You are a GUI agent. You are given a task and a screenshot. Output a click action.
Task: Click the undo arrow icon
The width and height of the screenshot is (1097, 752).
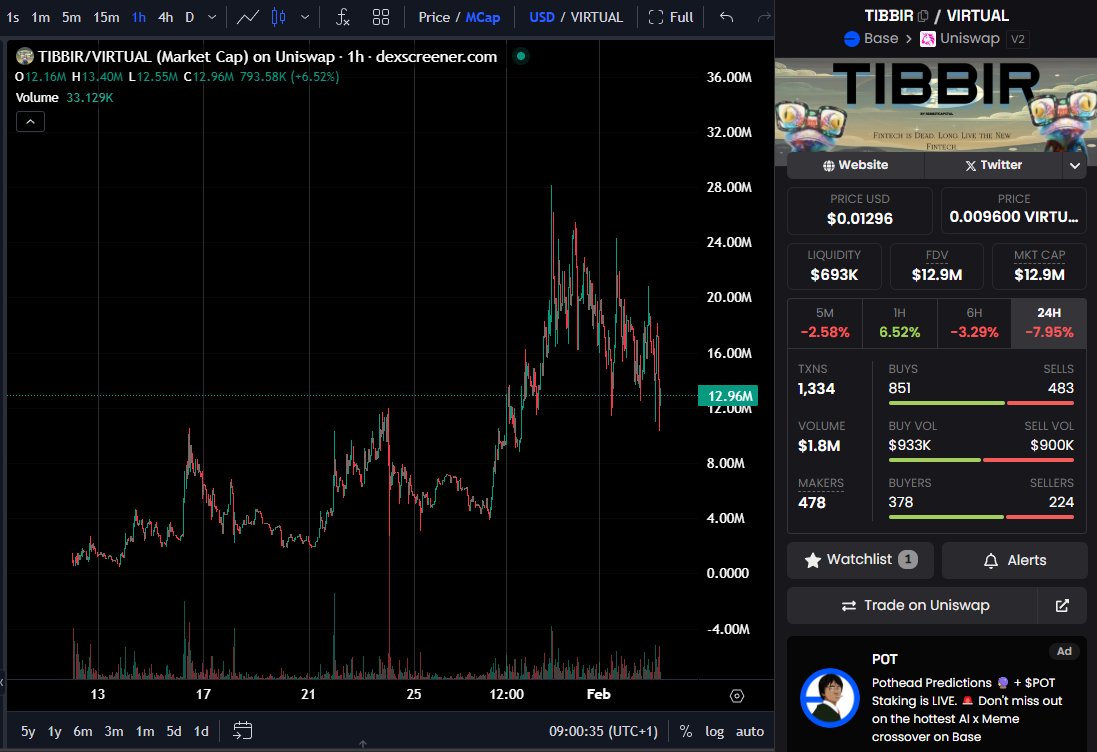(x=727, y=17)
